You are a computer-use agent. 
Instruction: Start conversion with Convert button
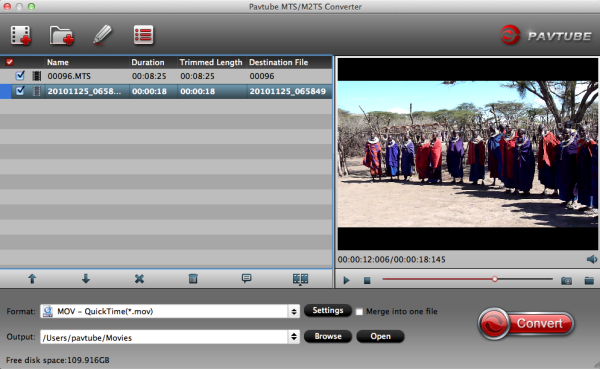coord(526,323)
